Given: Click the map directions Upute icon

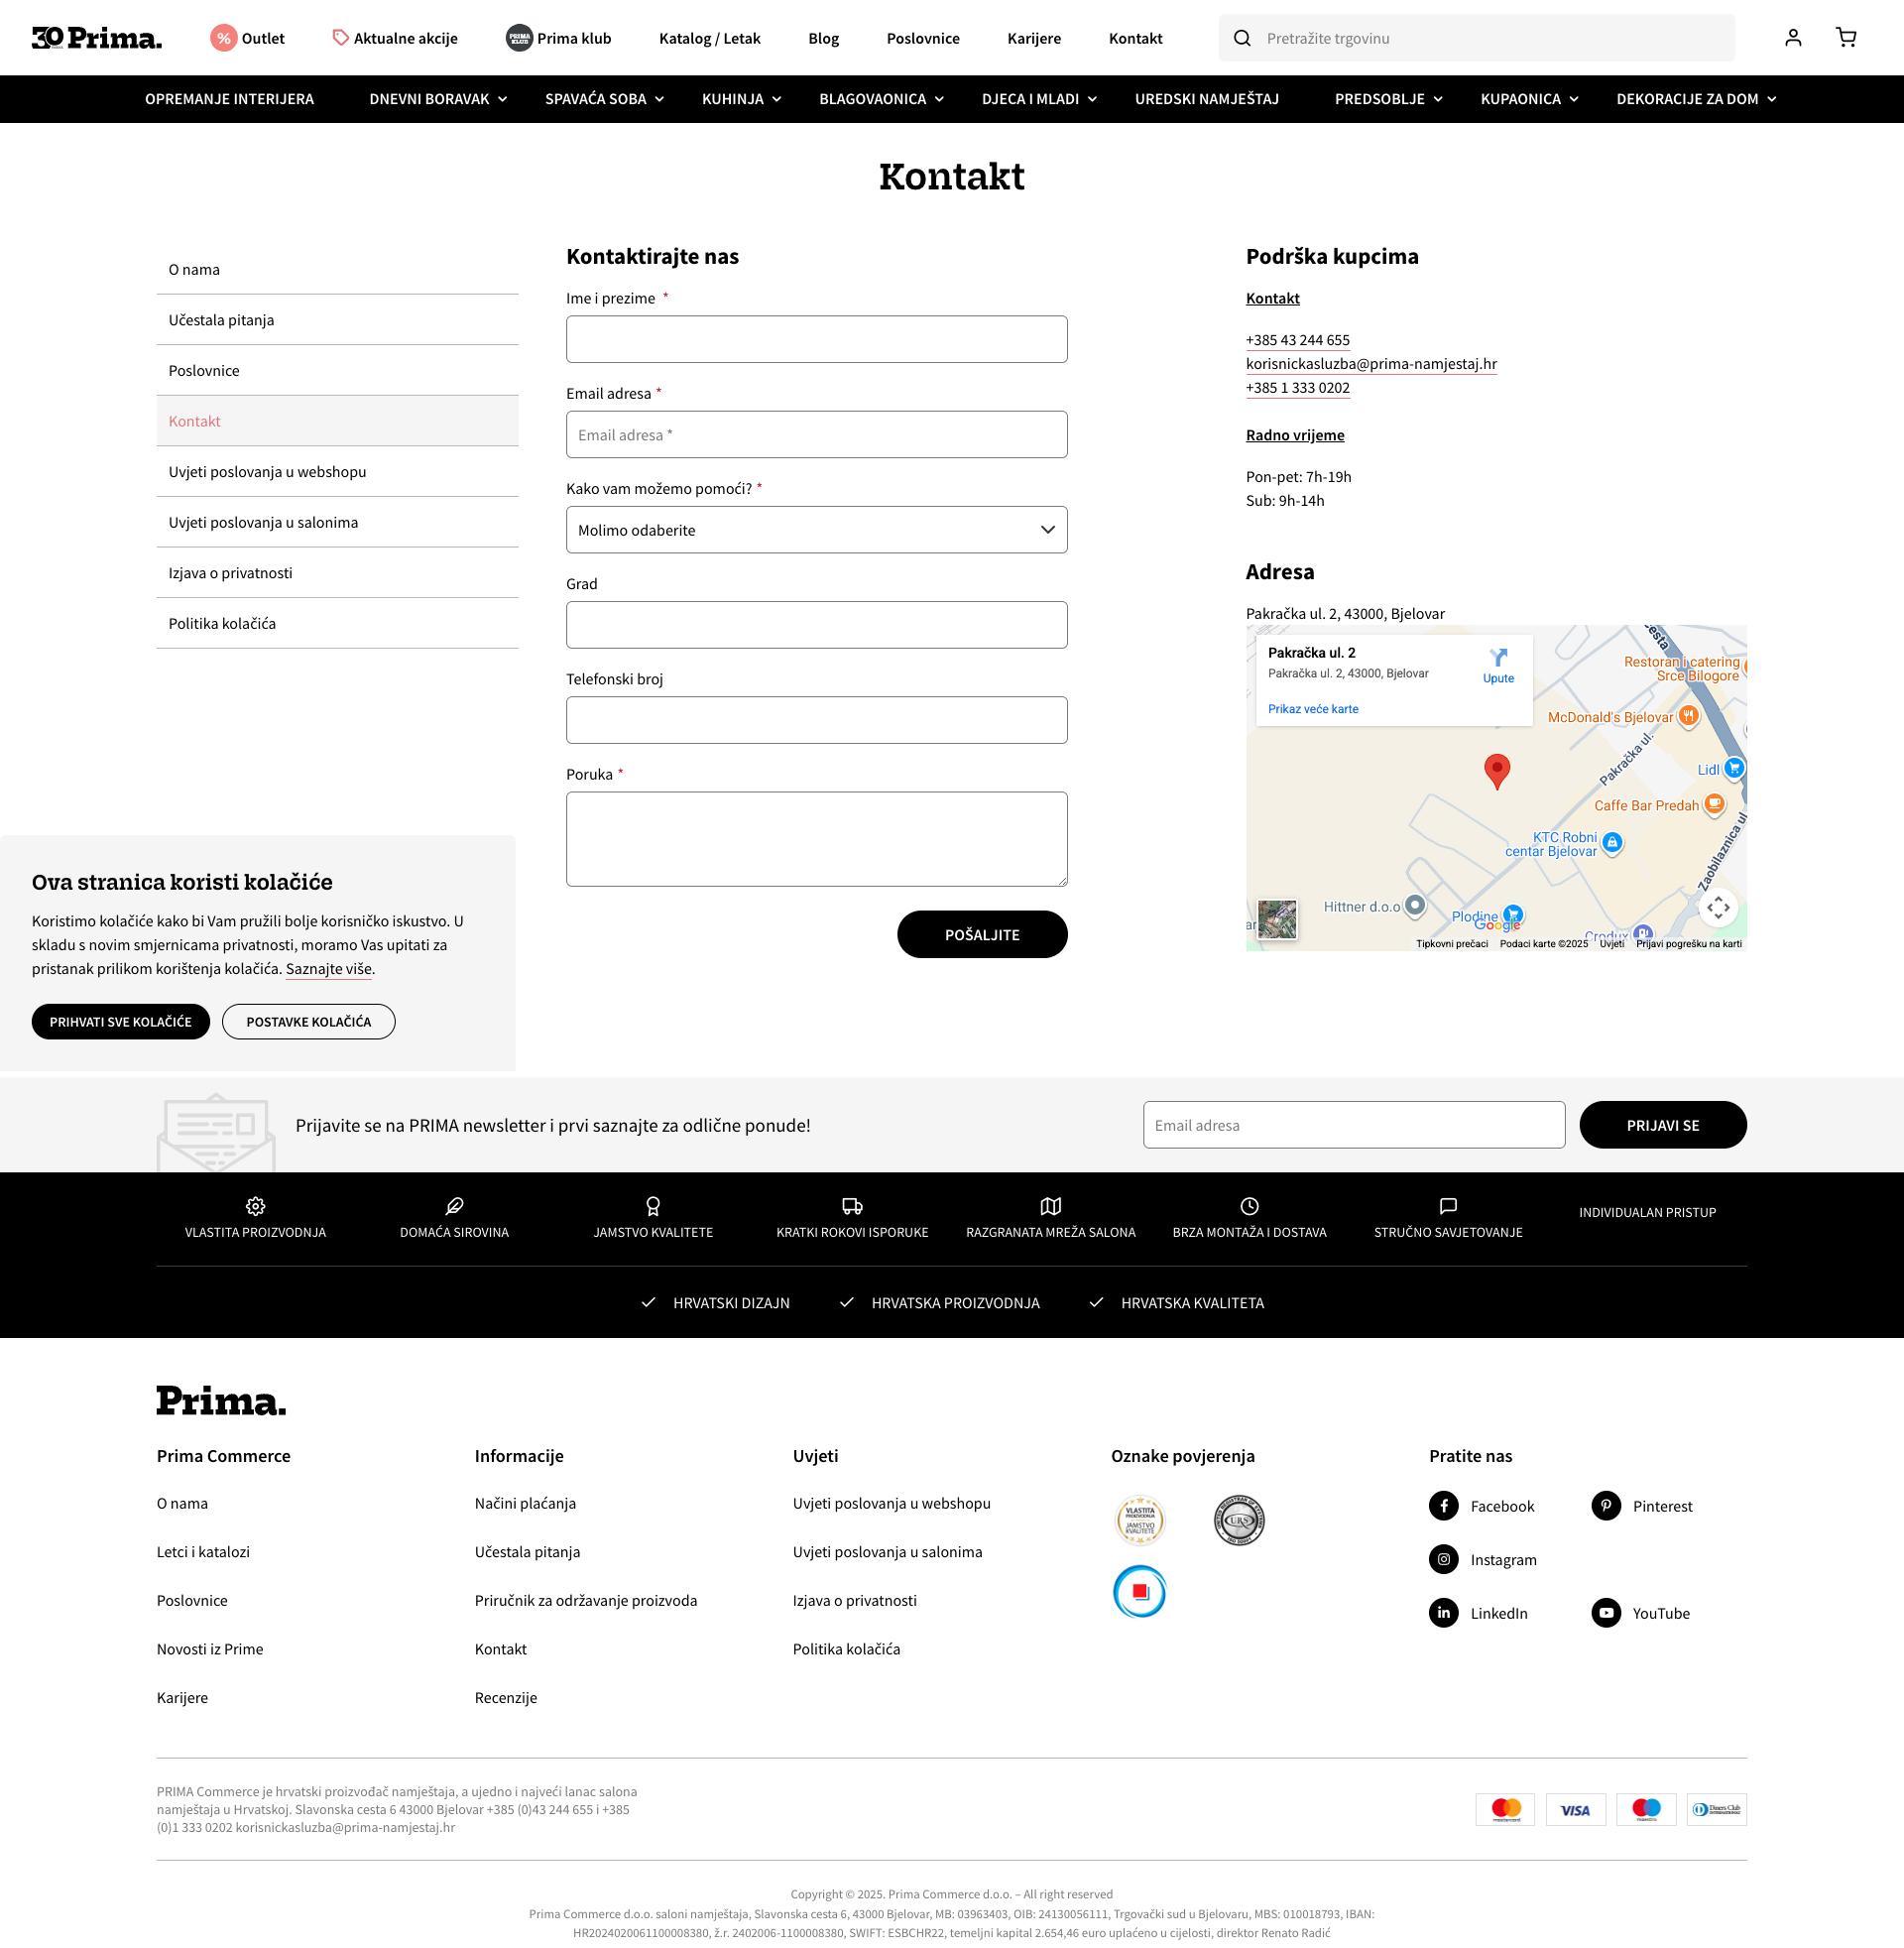Looking at the screenshot, I should [x=1497, y=665].
